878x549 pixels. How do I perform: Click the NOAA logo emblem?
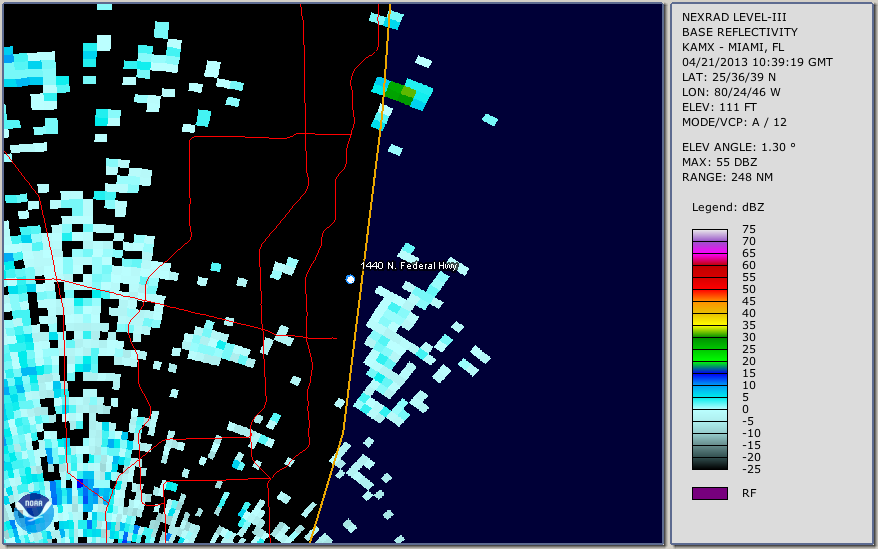click(x=34, y=512)
